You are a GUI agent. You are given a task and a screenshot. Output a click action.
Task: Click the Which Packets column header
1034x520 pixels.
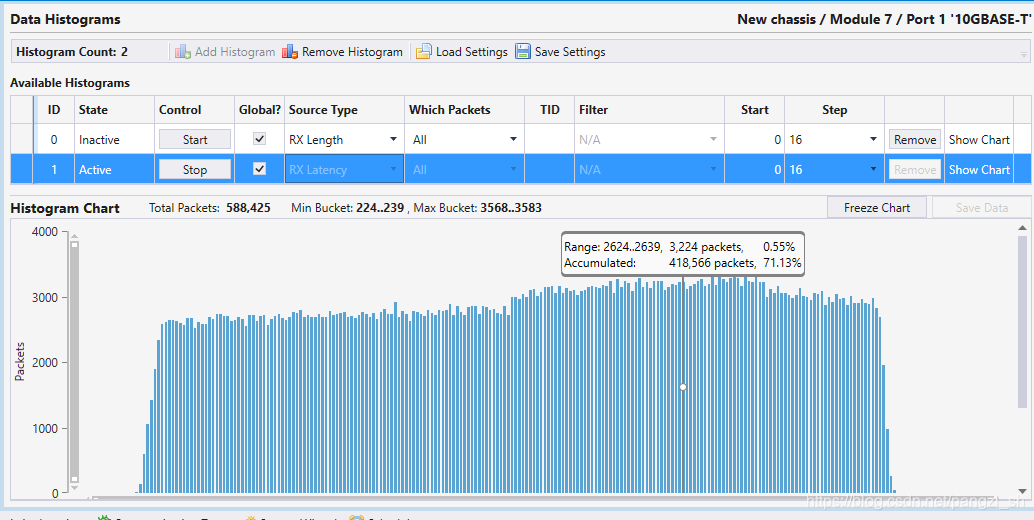coord(464,109)
